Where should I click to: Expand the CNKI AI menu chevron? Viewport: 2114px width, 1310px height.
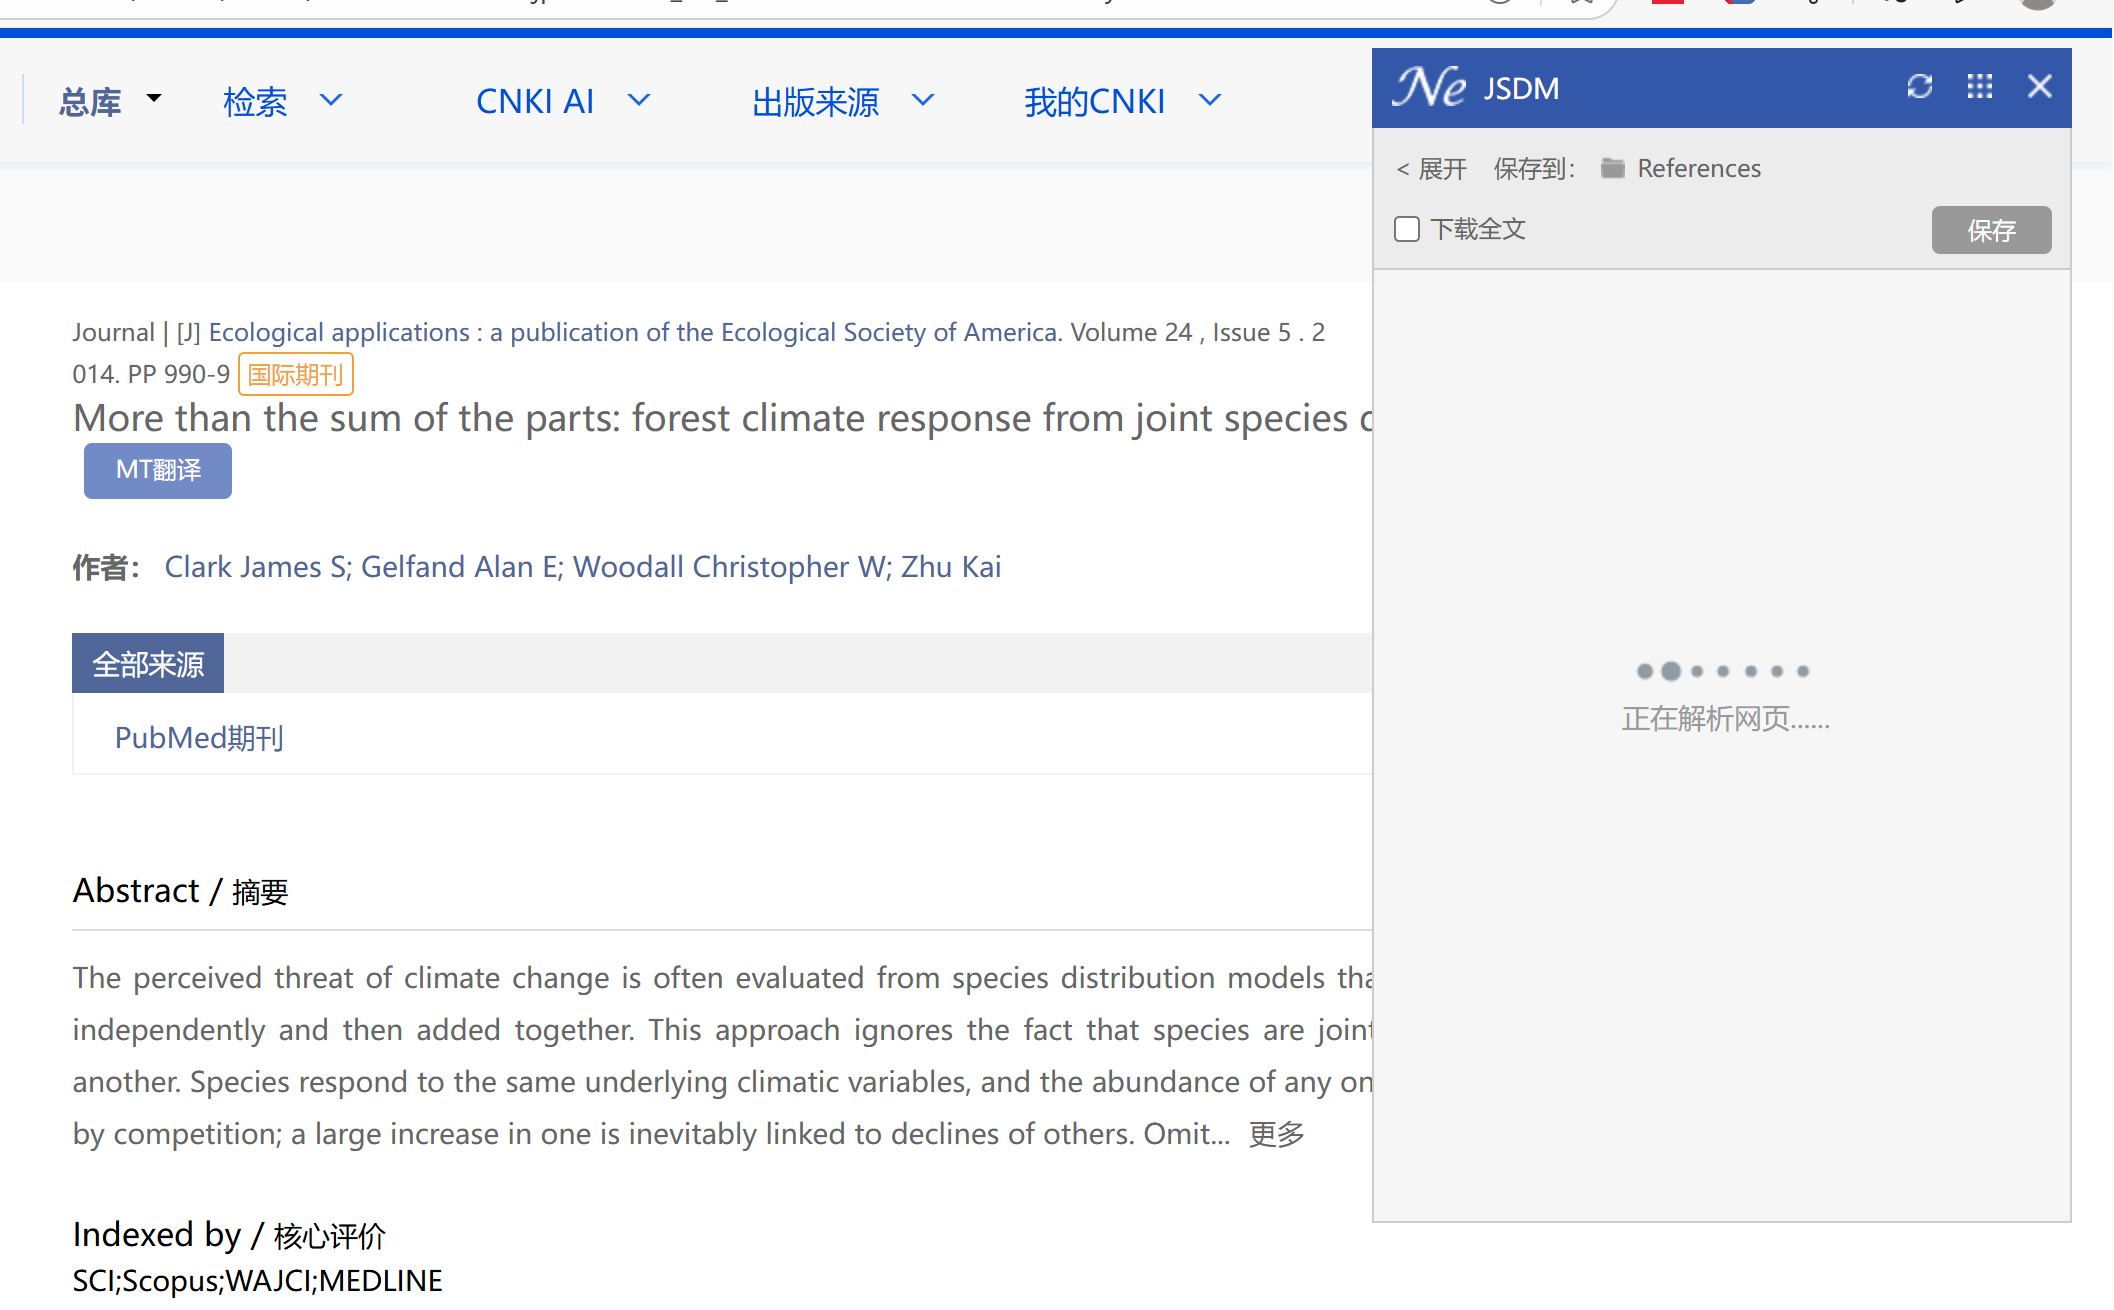[639, 100]
